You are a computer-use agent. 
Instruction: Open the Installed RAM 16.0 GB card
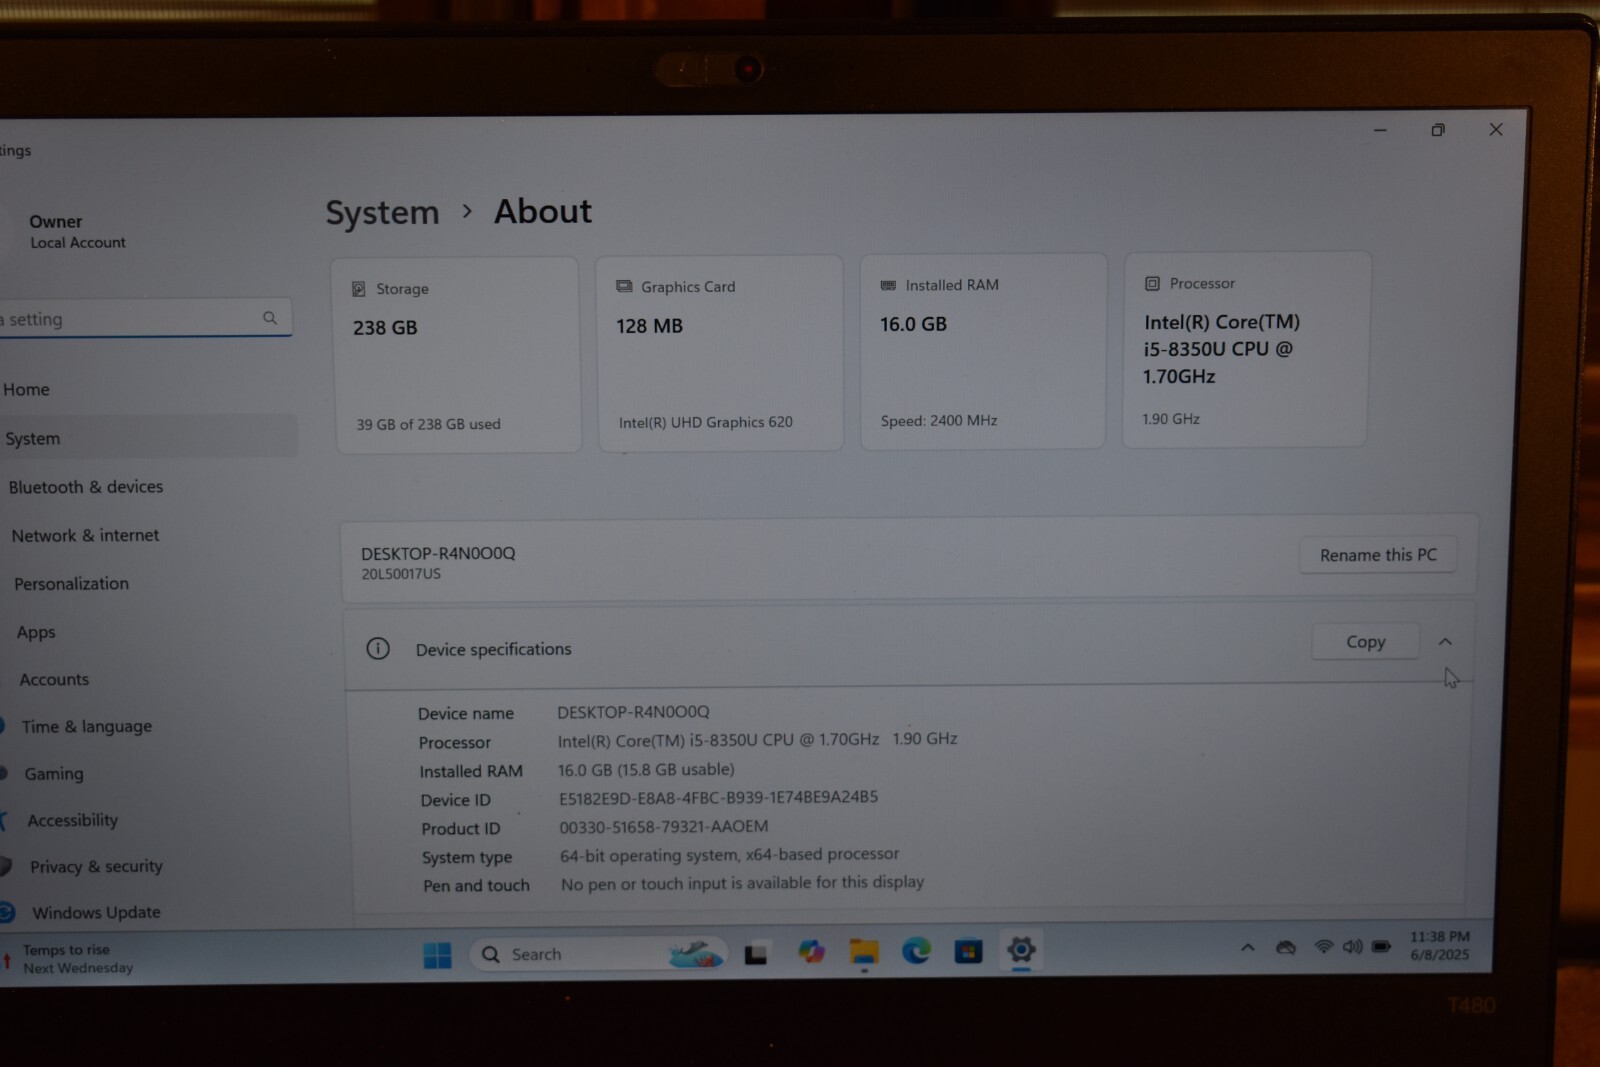pyautogui.click(x=983, y=351)
